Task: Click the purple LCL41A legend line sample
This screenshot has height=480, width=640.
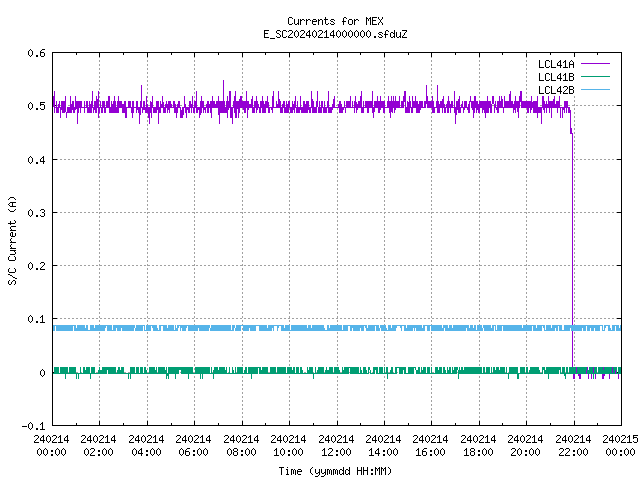Action: tap(595, 64)
